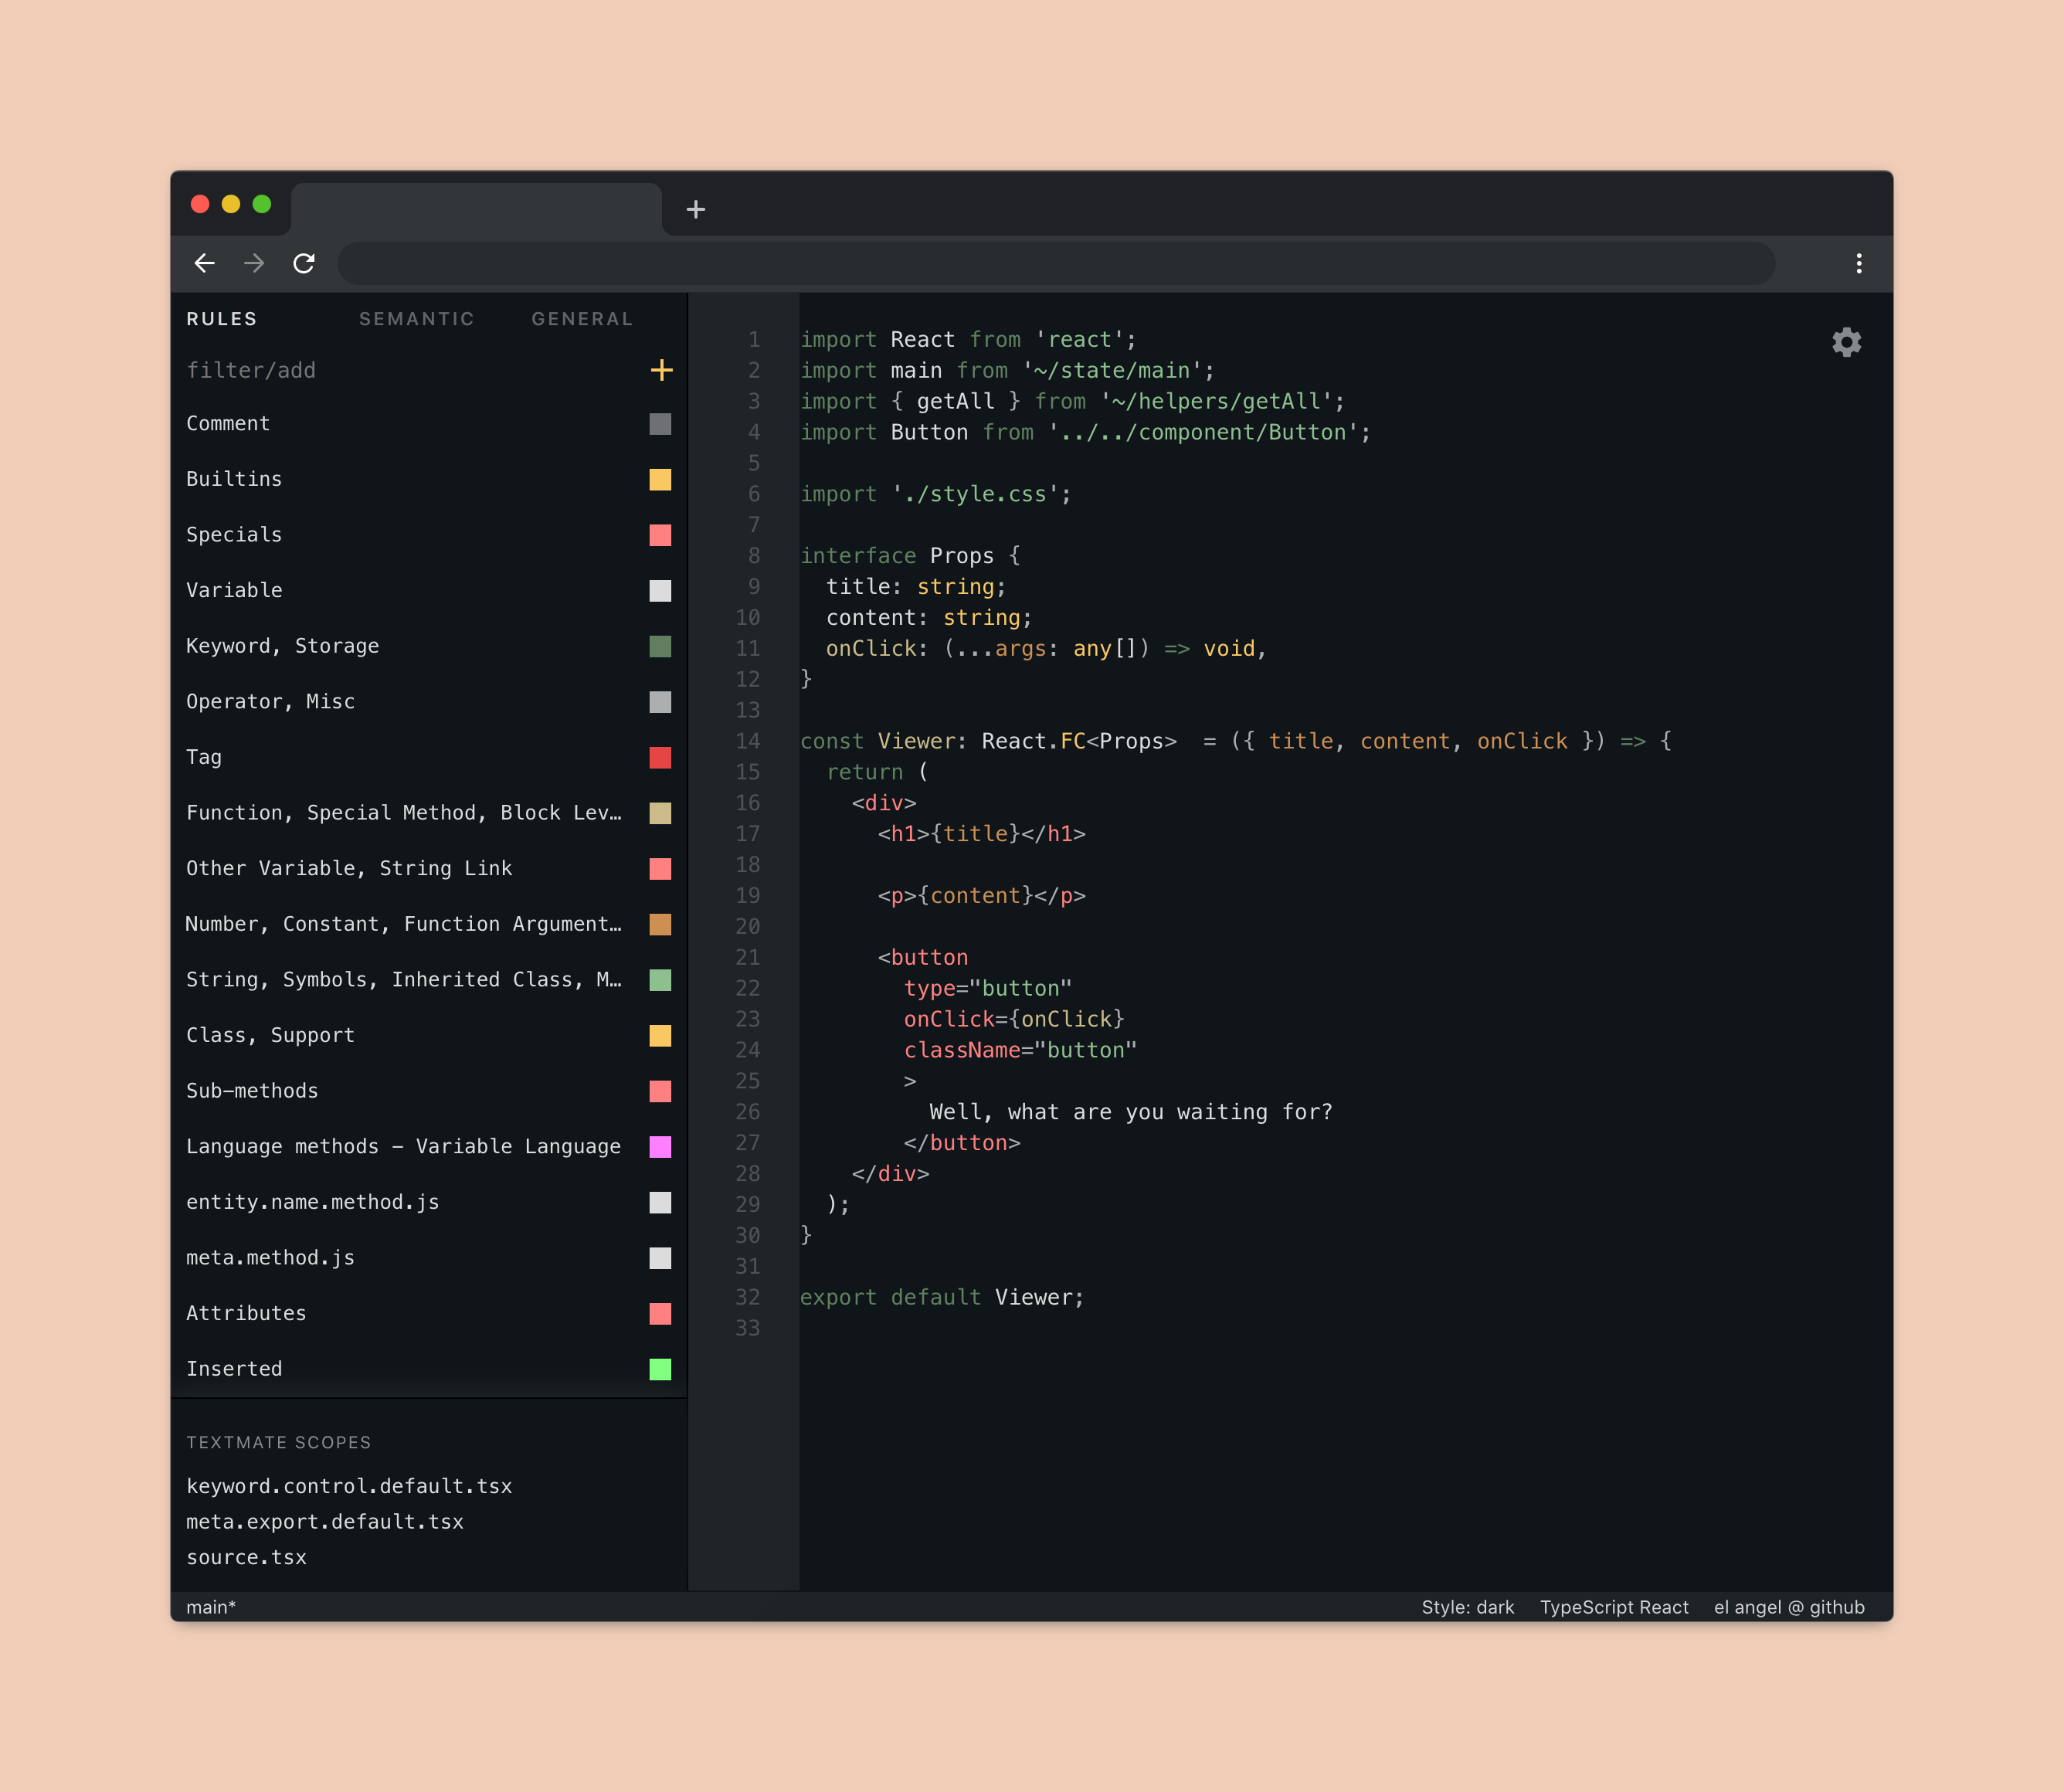
Task: Open the el angel @ github link
Action: point(1788,1607)
